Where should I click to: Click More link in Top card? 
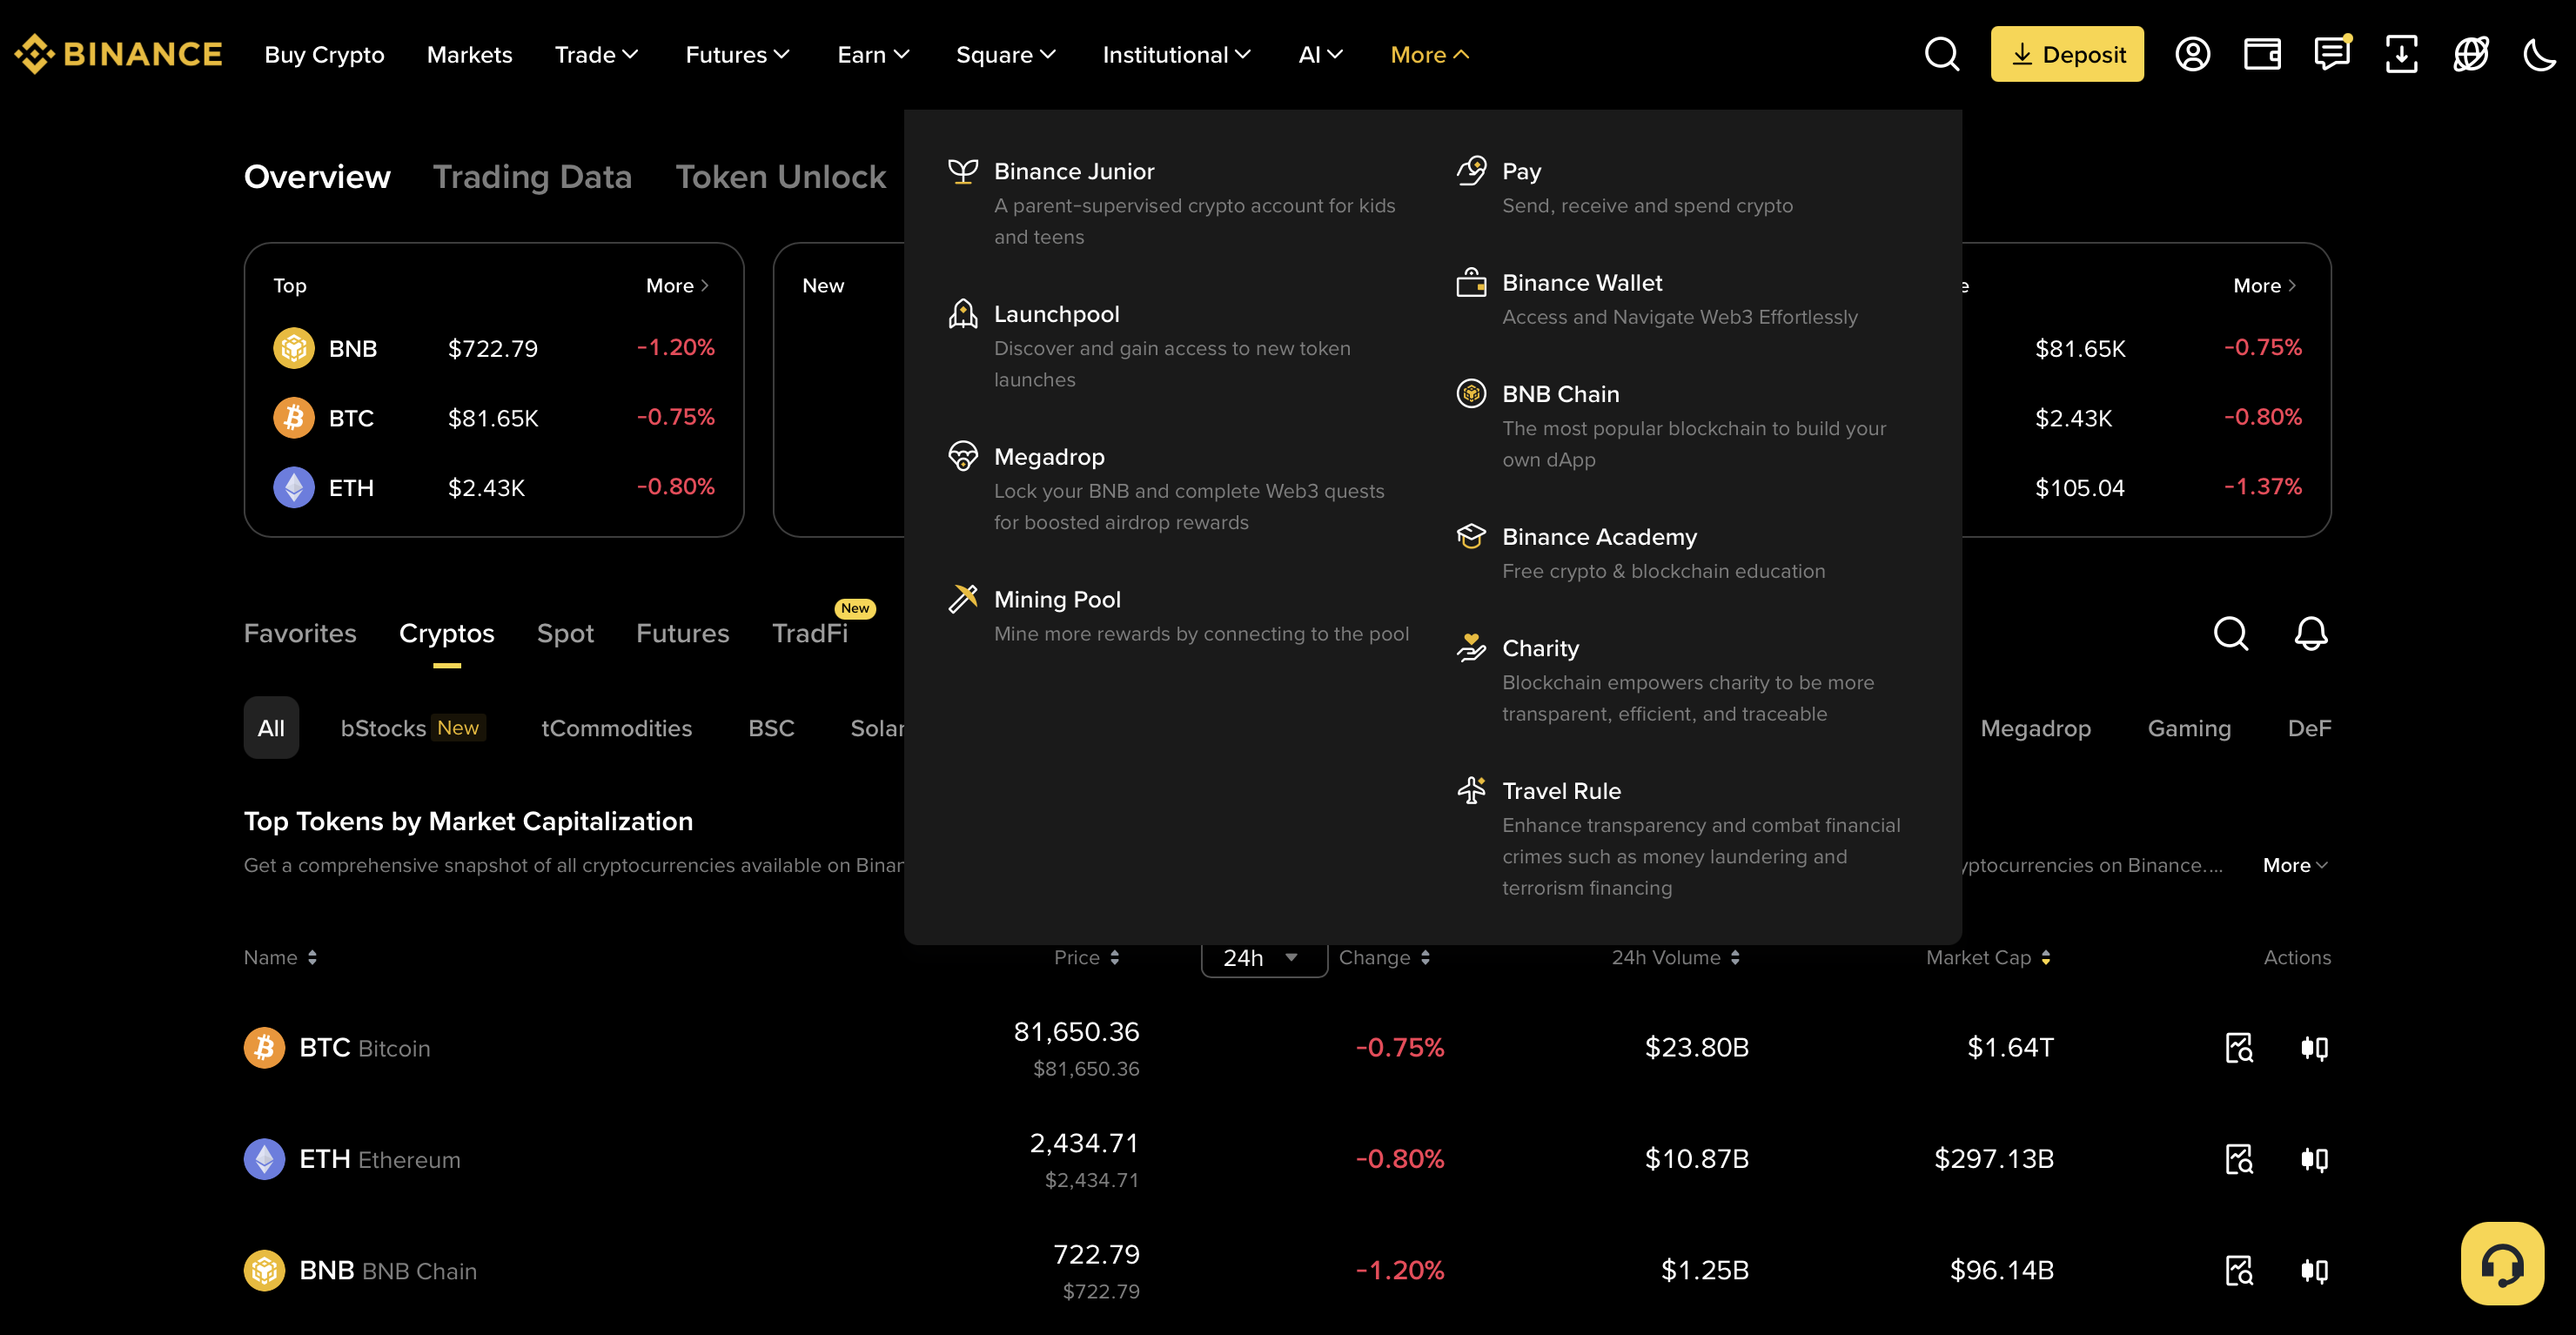677,286
